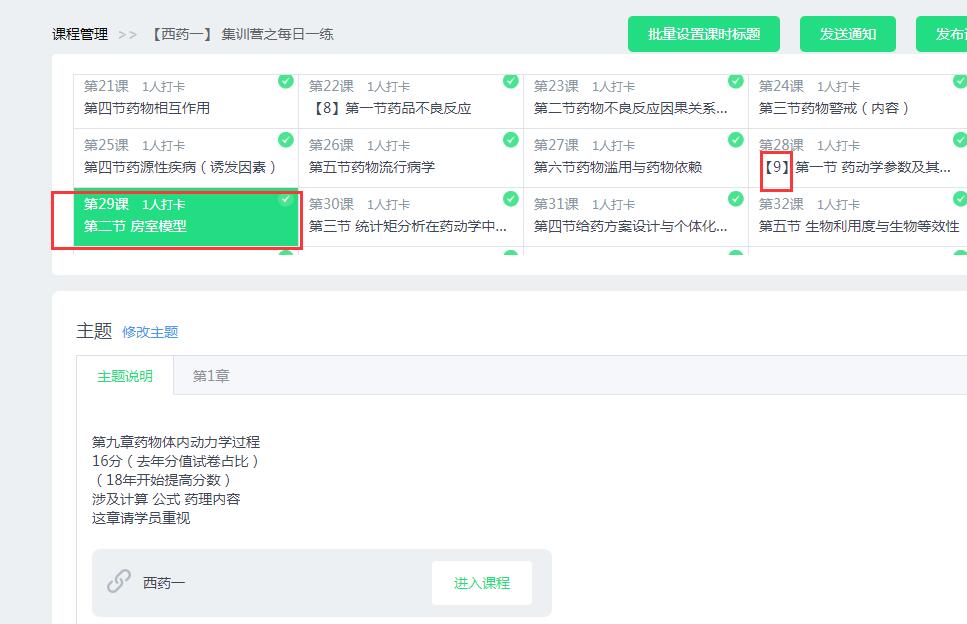
Task: Click checkmark icon on lesson 第25课
Action: [286, 140]
